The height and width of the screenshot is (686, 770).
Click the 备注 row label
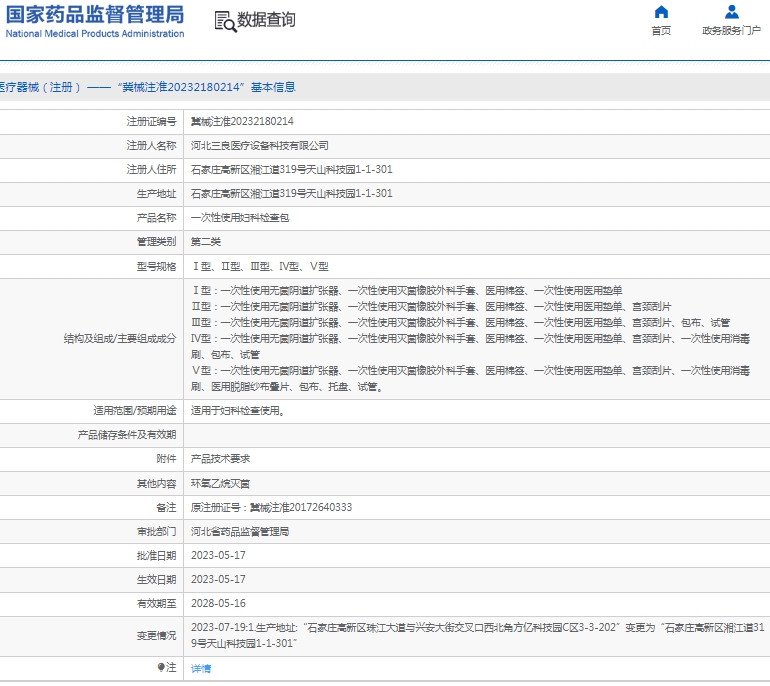point(166,507)
